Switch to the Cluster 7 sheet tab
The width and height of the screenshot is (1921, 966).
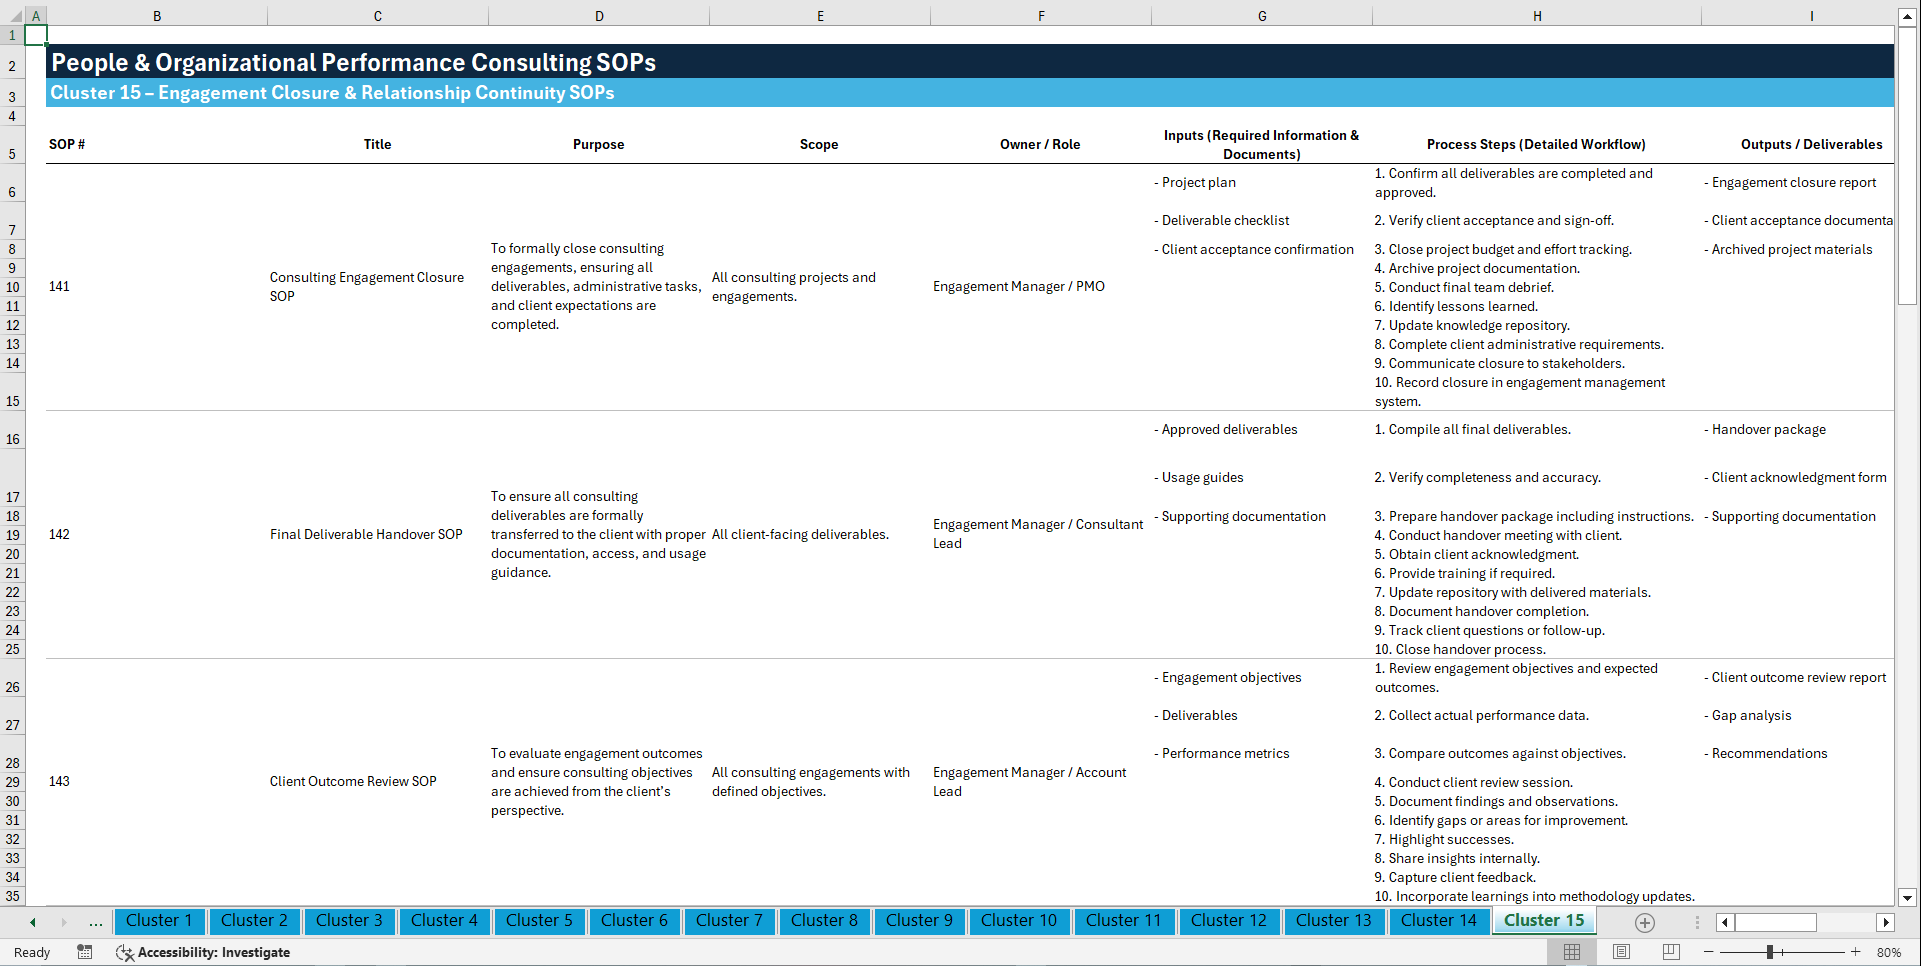point(729,921)
